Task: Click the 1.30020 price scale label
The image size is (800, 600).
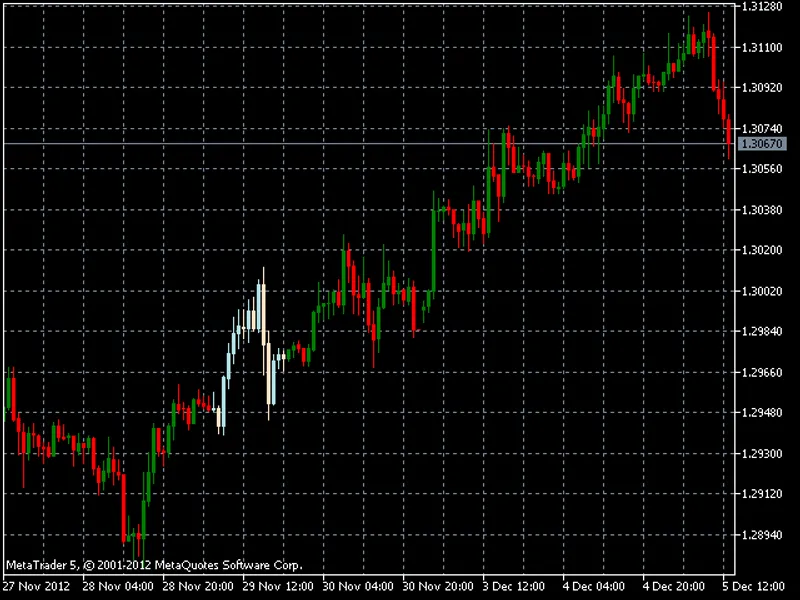Action: click(762, 291)
